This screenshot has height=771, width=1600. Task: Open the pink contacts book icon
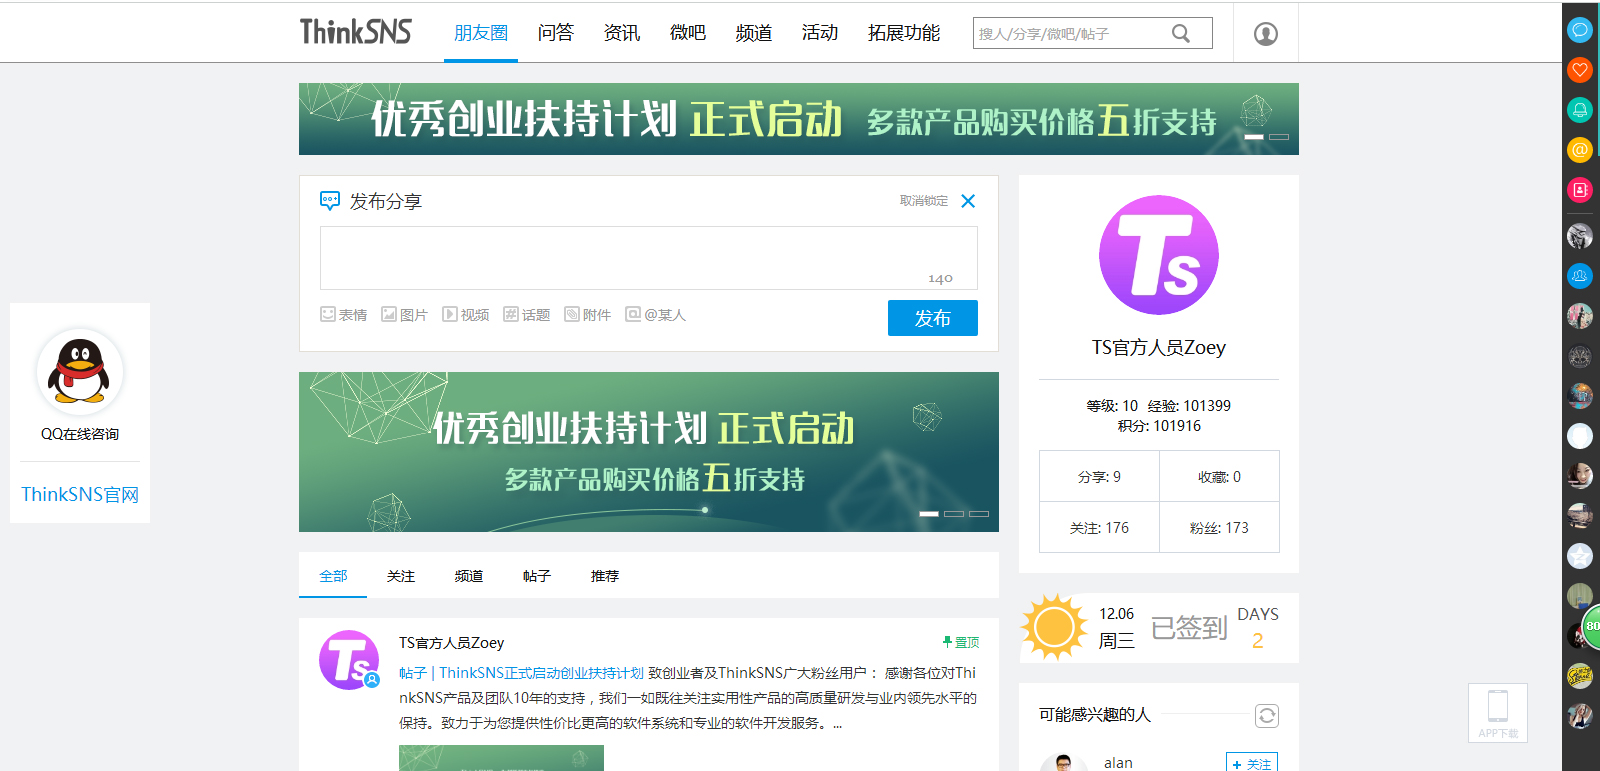coord(1580,190)
